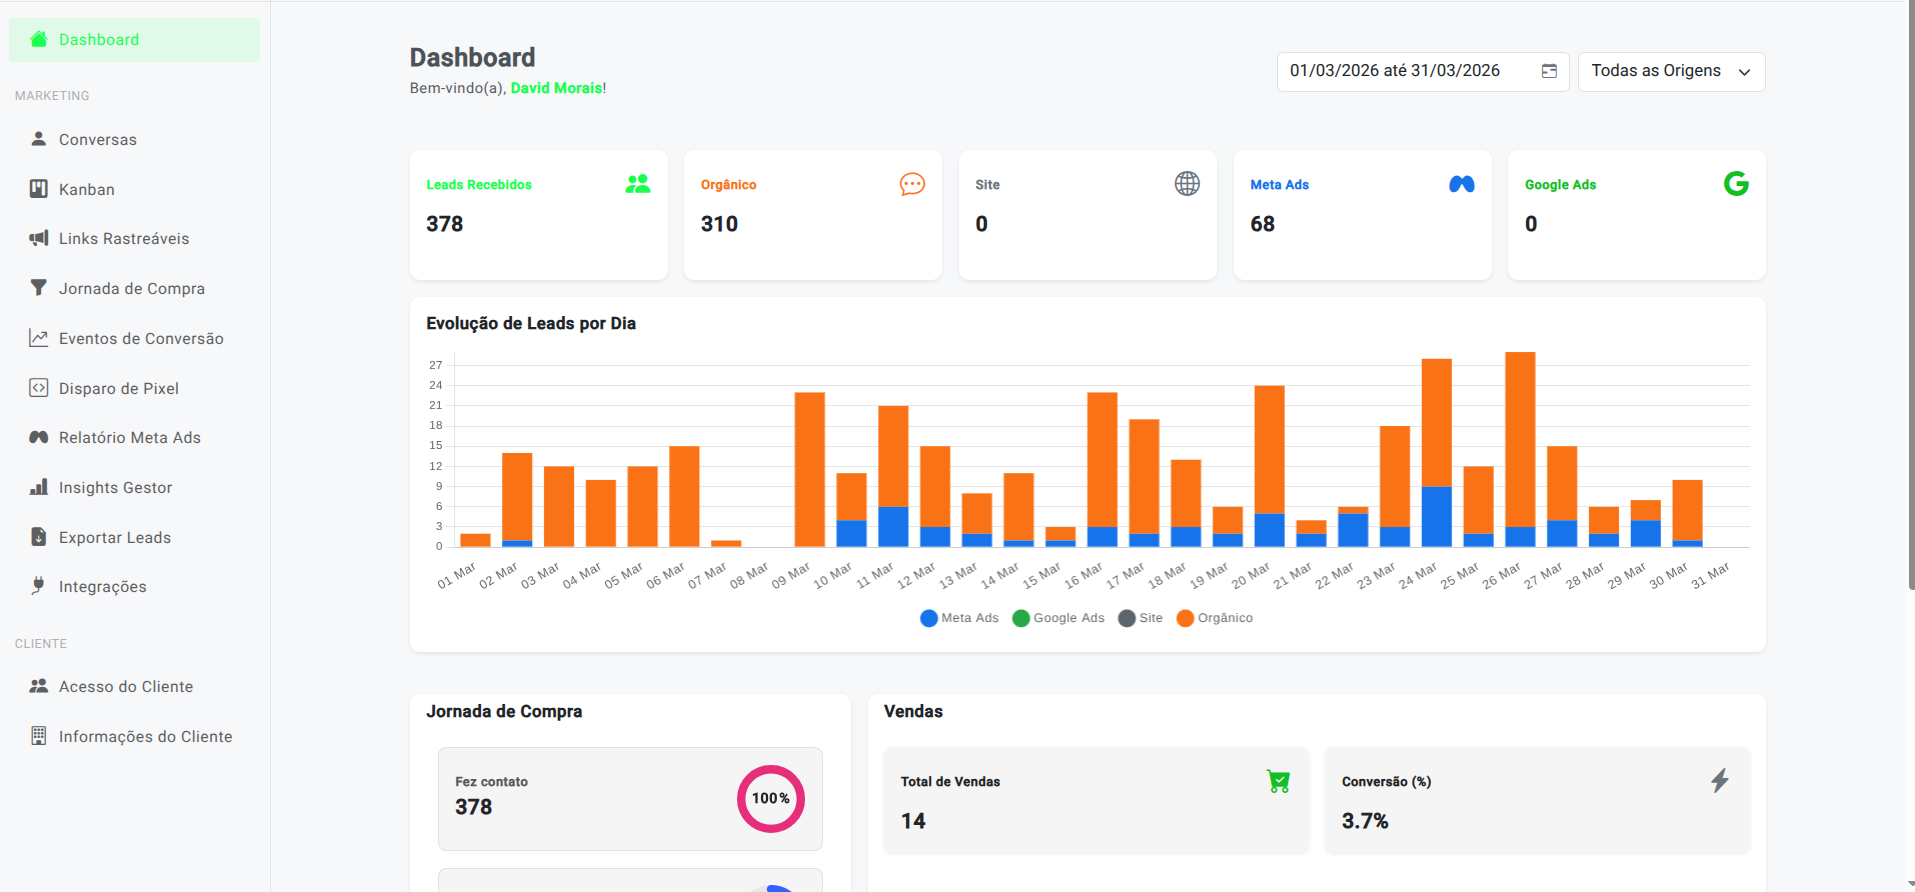Viewport: 1915px width, 892px height.
Task: Go to Conversas in the sidebar
Action: click(135, 139)
